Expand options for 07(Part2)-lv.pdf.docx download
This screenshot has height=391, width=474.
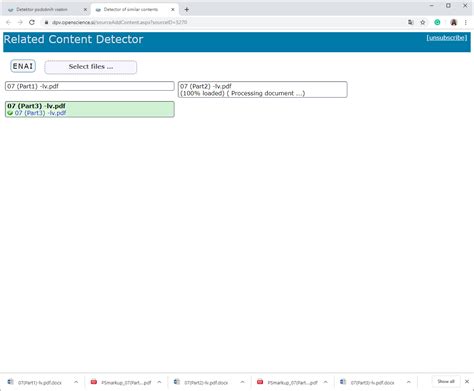click(242, 382)
